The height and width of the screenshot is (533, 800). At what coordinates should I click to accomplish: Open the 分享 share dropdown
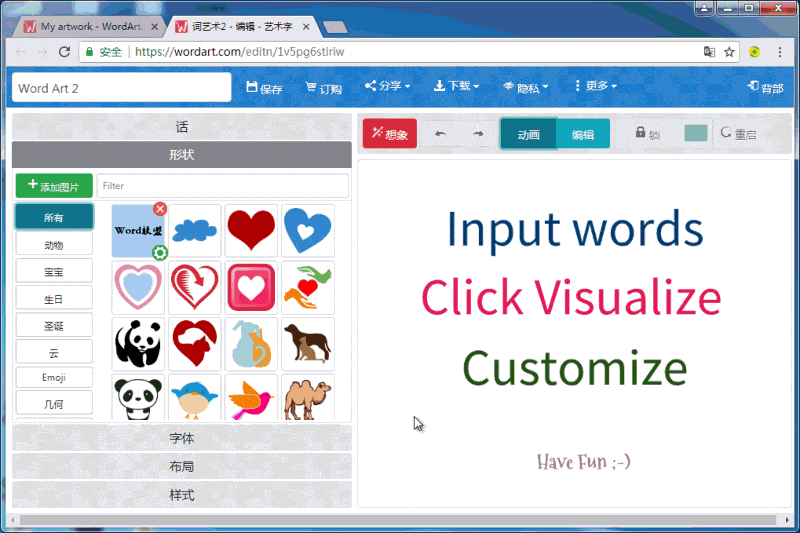(x=387, y=87)
